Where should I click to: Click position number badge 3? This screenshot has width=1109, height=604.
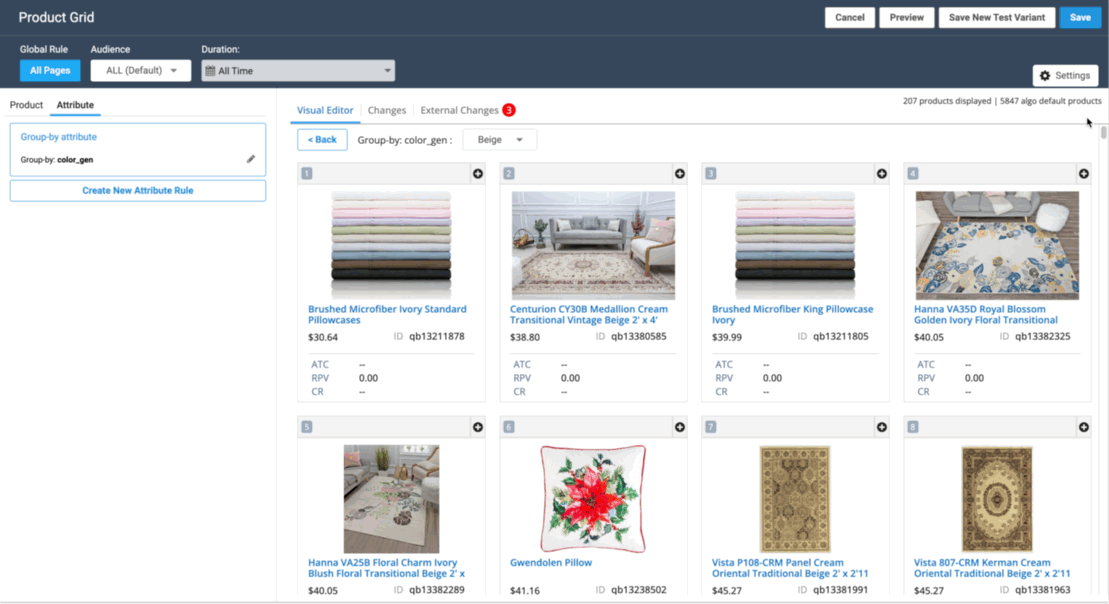(711, 173)
